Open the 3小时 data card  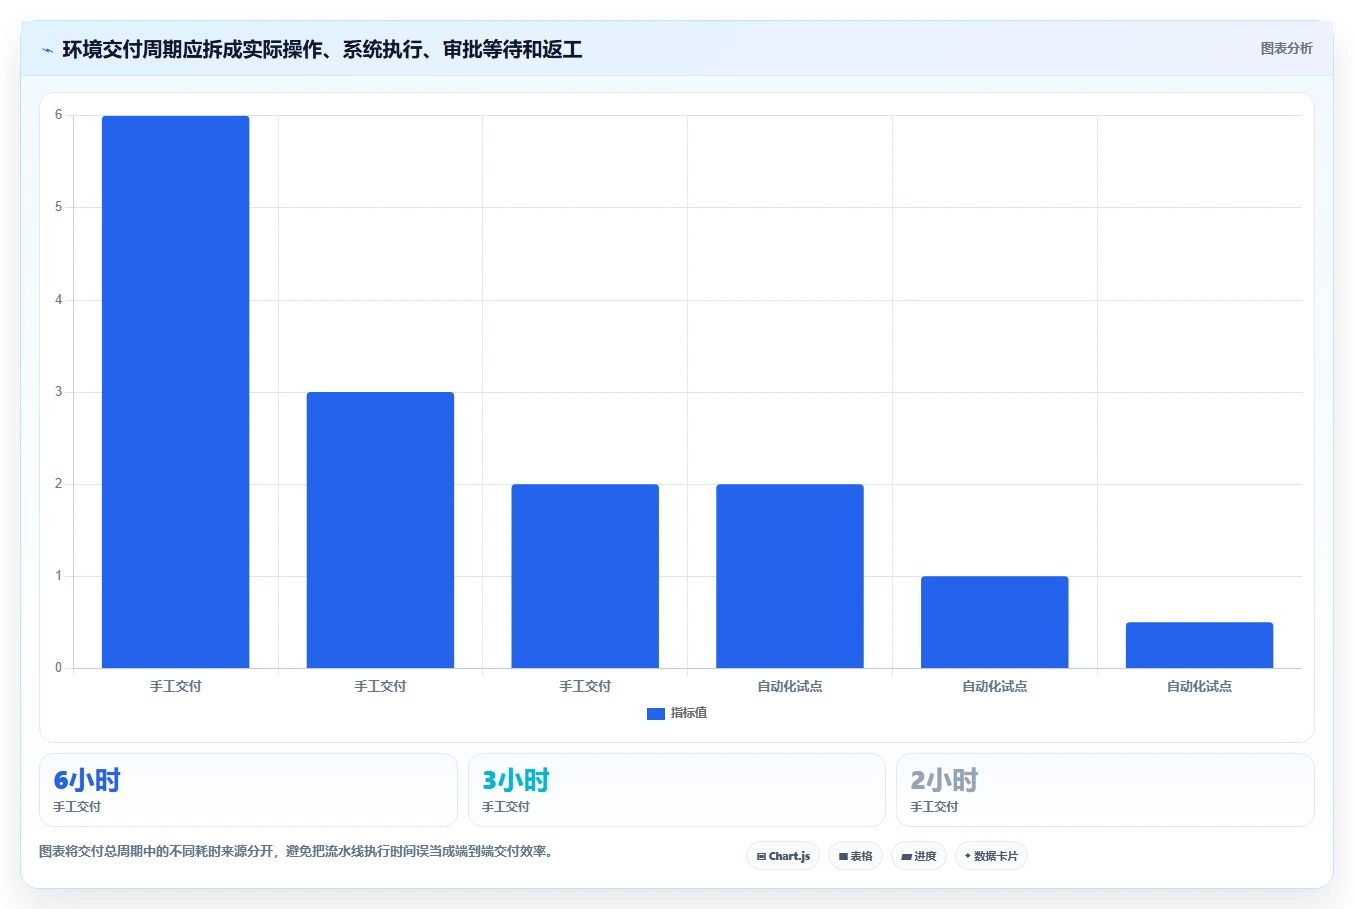(x=677, y=790)
